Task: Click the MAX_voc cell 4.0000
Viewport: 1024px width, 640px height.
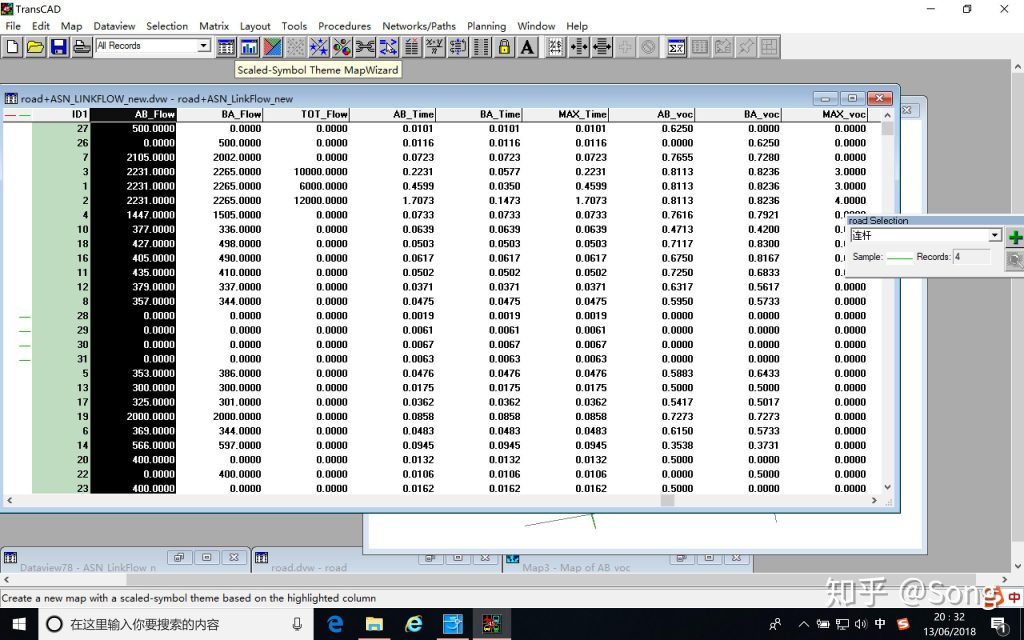Action: coord(824,200)
